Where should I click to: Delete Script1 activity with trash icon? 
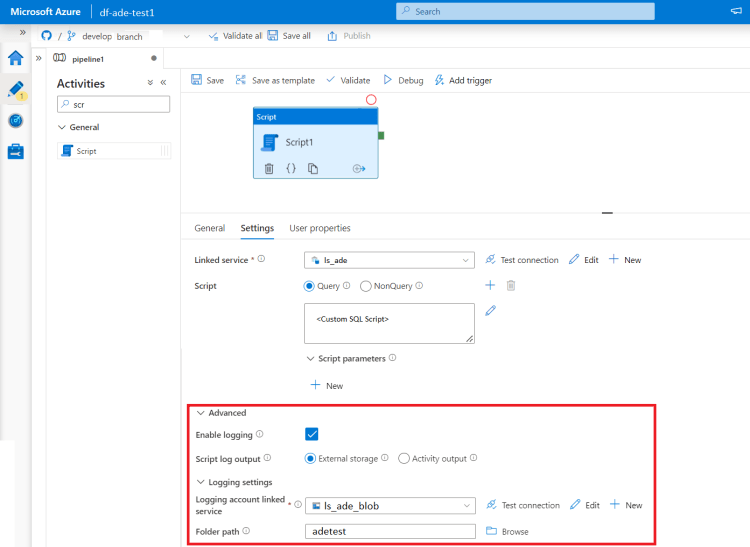click(x=269, y=168)
